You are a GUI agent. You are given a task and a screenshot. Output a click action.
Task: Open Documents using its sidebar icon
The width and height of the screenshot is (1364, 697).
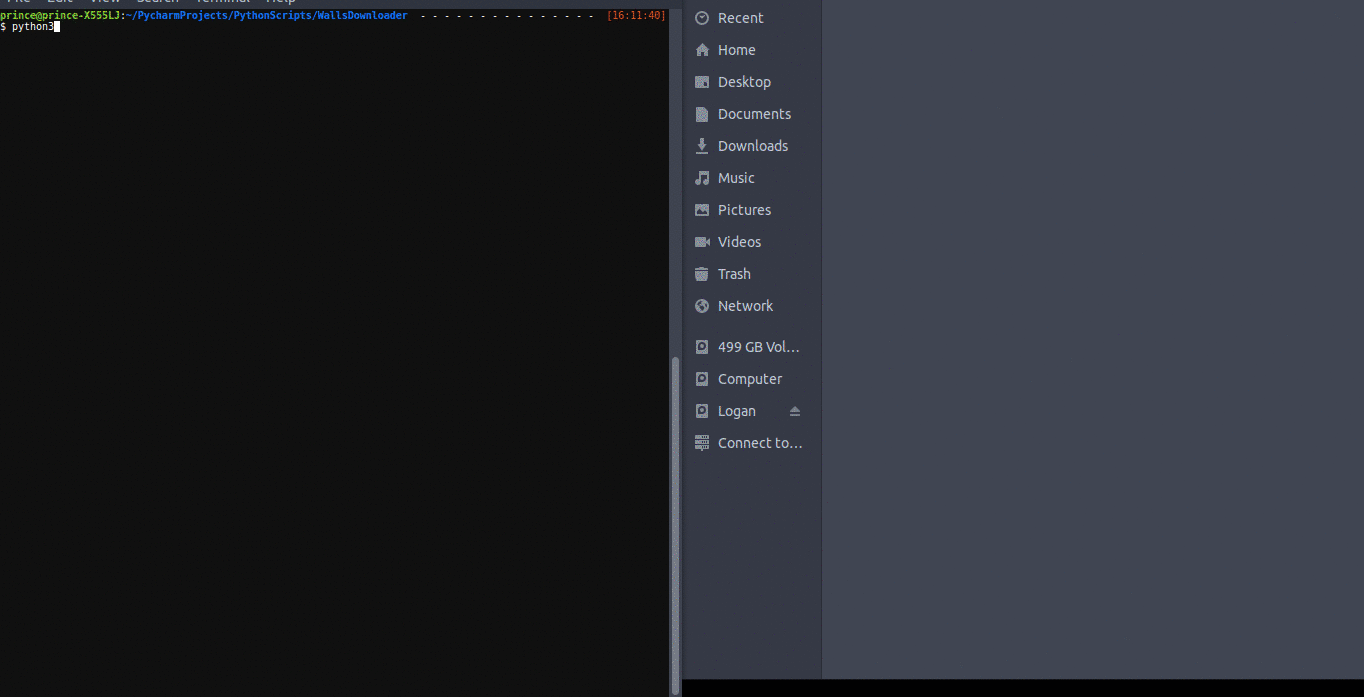coord(702,114)
